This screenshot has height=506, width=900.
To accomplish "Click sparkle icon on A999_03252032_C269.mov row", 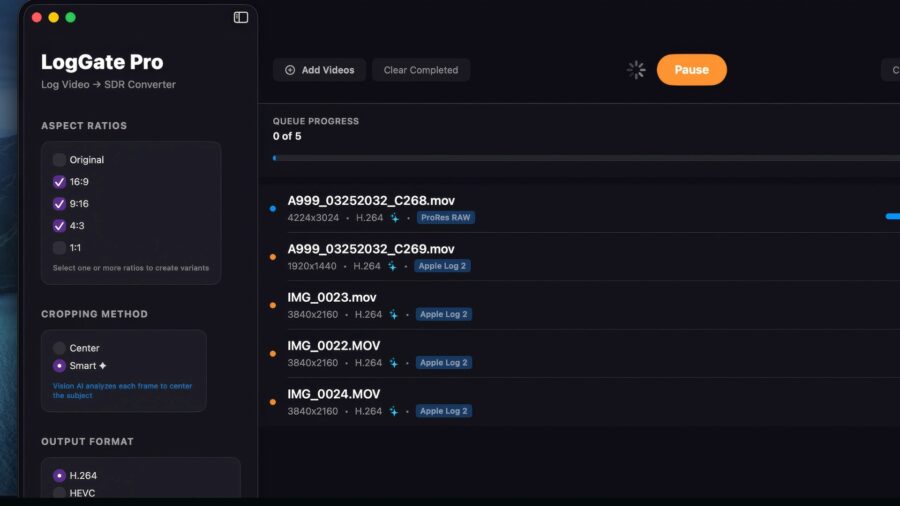I will point(392,266).
